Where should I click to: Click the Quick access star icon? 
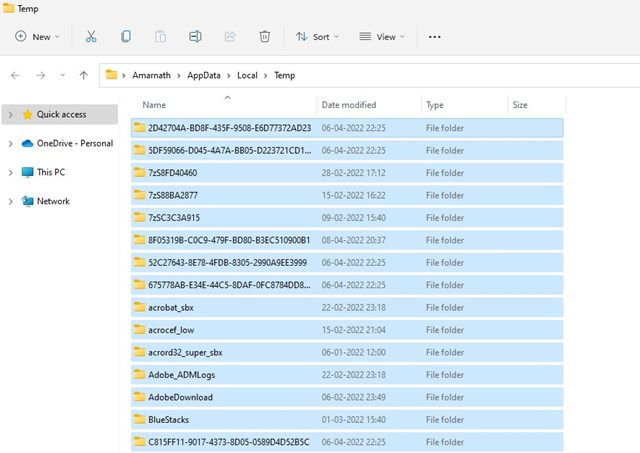coord(27,114)
